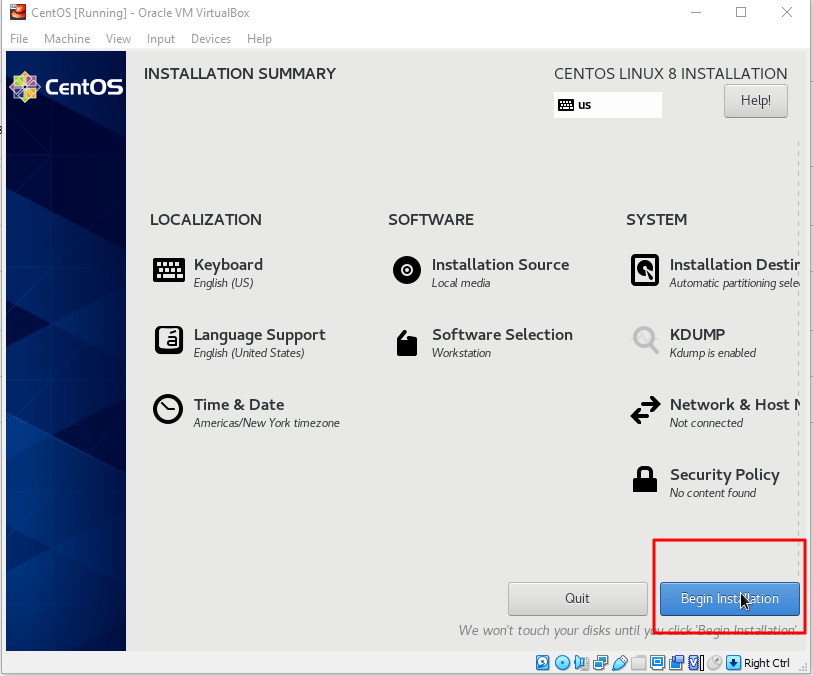Click the Help! button
Viewport: 813px width, 676px height.
pyautogui.click(x=755, y=101)
